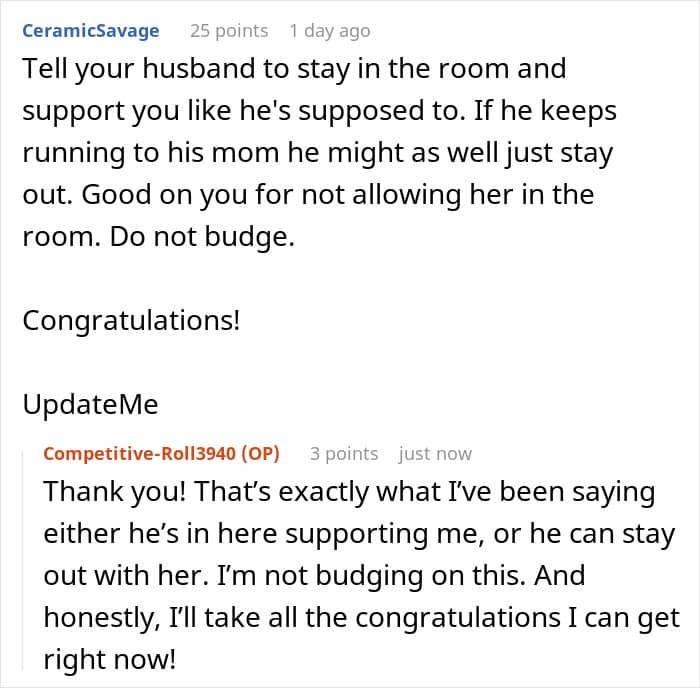The width and height of the screenshot is (700, 688).
Task: Click "Thank you!" at the start of OP's reply
Action: point(114,492)
